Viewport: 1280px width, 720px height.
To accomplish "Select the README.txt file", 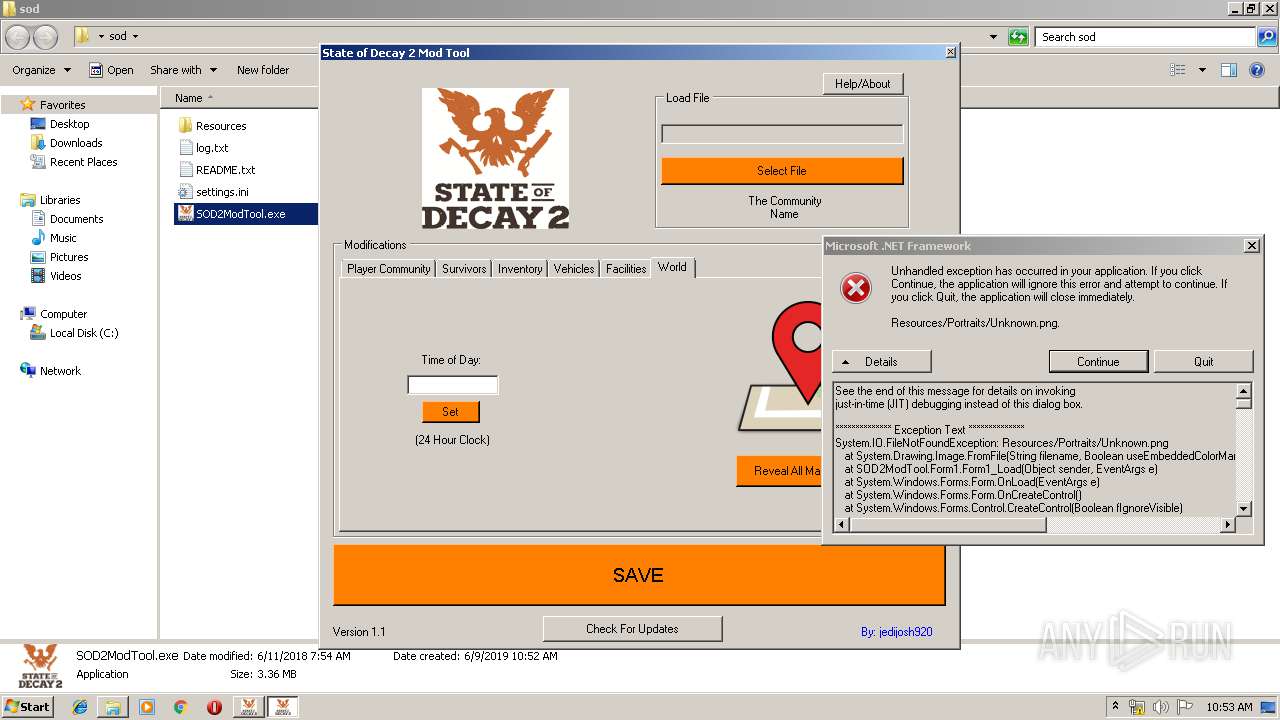I will point(225,170).
